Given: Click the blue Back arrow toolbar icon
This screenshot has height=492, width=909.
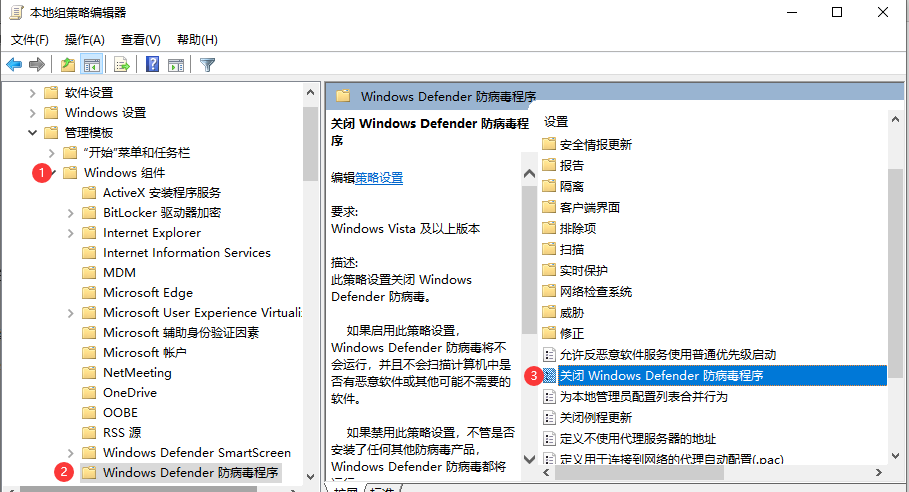Looking at the screenshot, I should [14, 64].
